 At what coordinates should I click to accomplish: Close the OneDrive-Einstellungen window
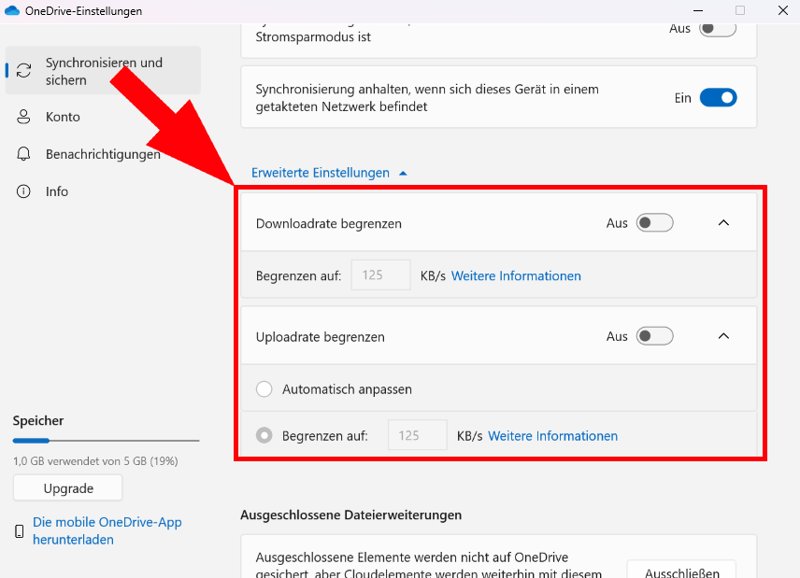pyautogui.click(x=783, y=11)
